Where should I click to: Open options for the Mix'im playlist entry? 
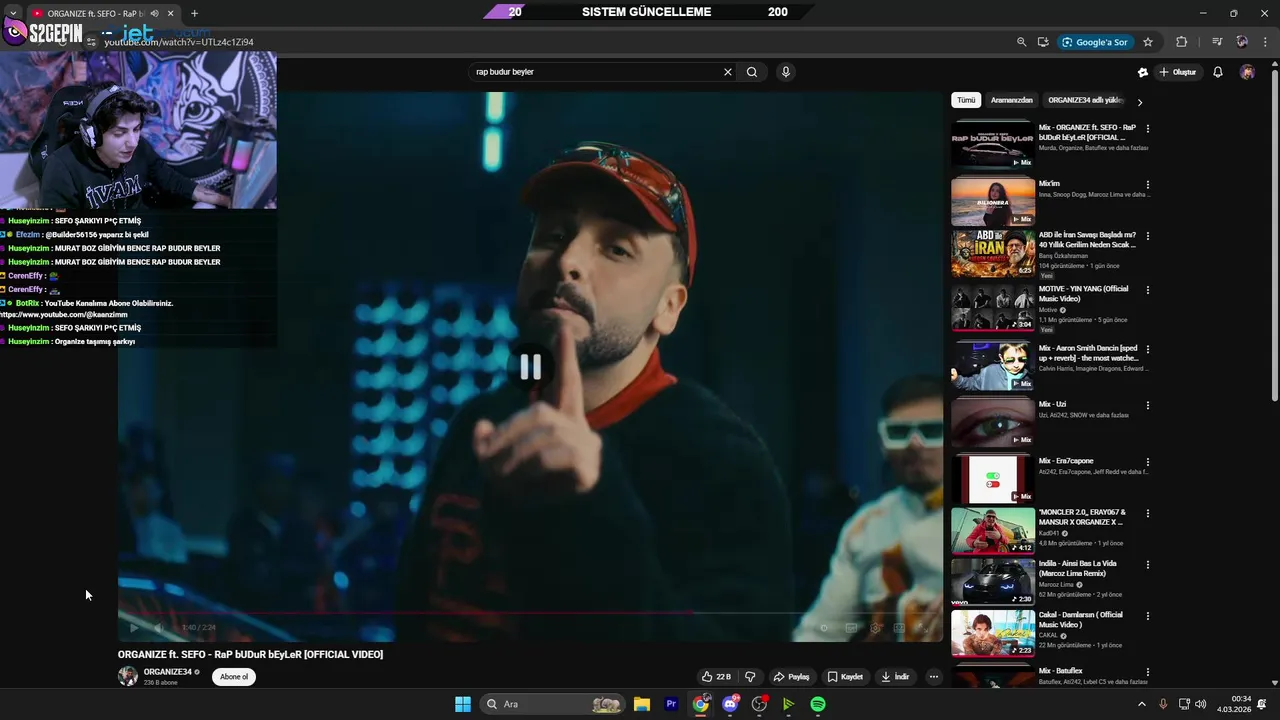tap(1148, 185)
